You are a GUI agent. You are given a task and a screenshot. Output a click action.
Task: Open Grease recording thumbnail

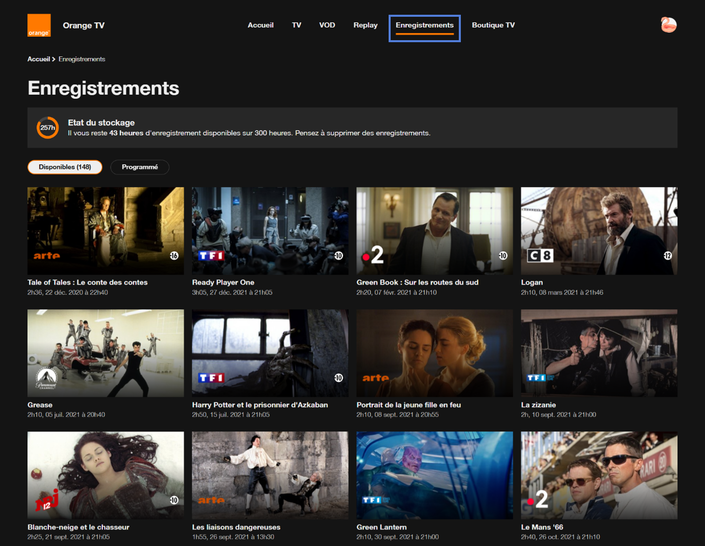click(106, 353)
